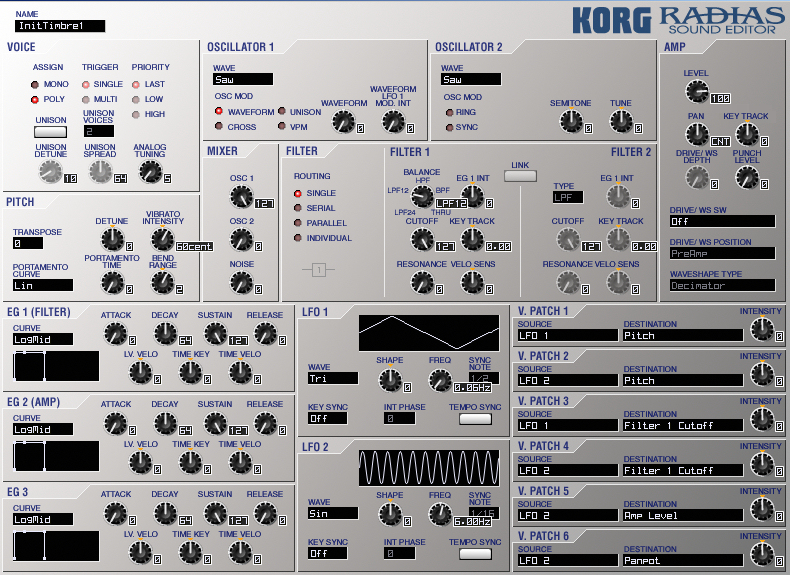Choose LOW note priority
The image size is (790, 575).
click(x=136, y=100)
